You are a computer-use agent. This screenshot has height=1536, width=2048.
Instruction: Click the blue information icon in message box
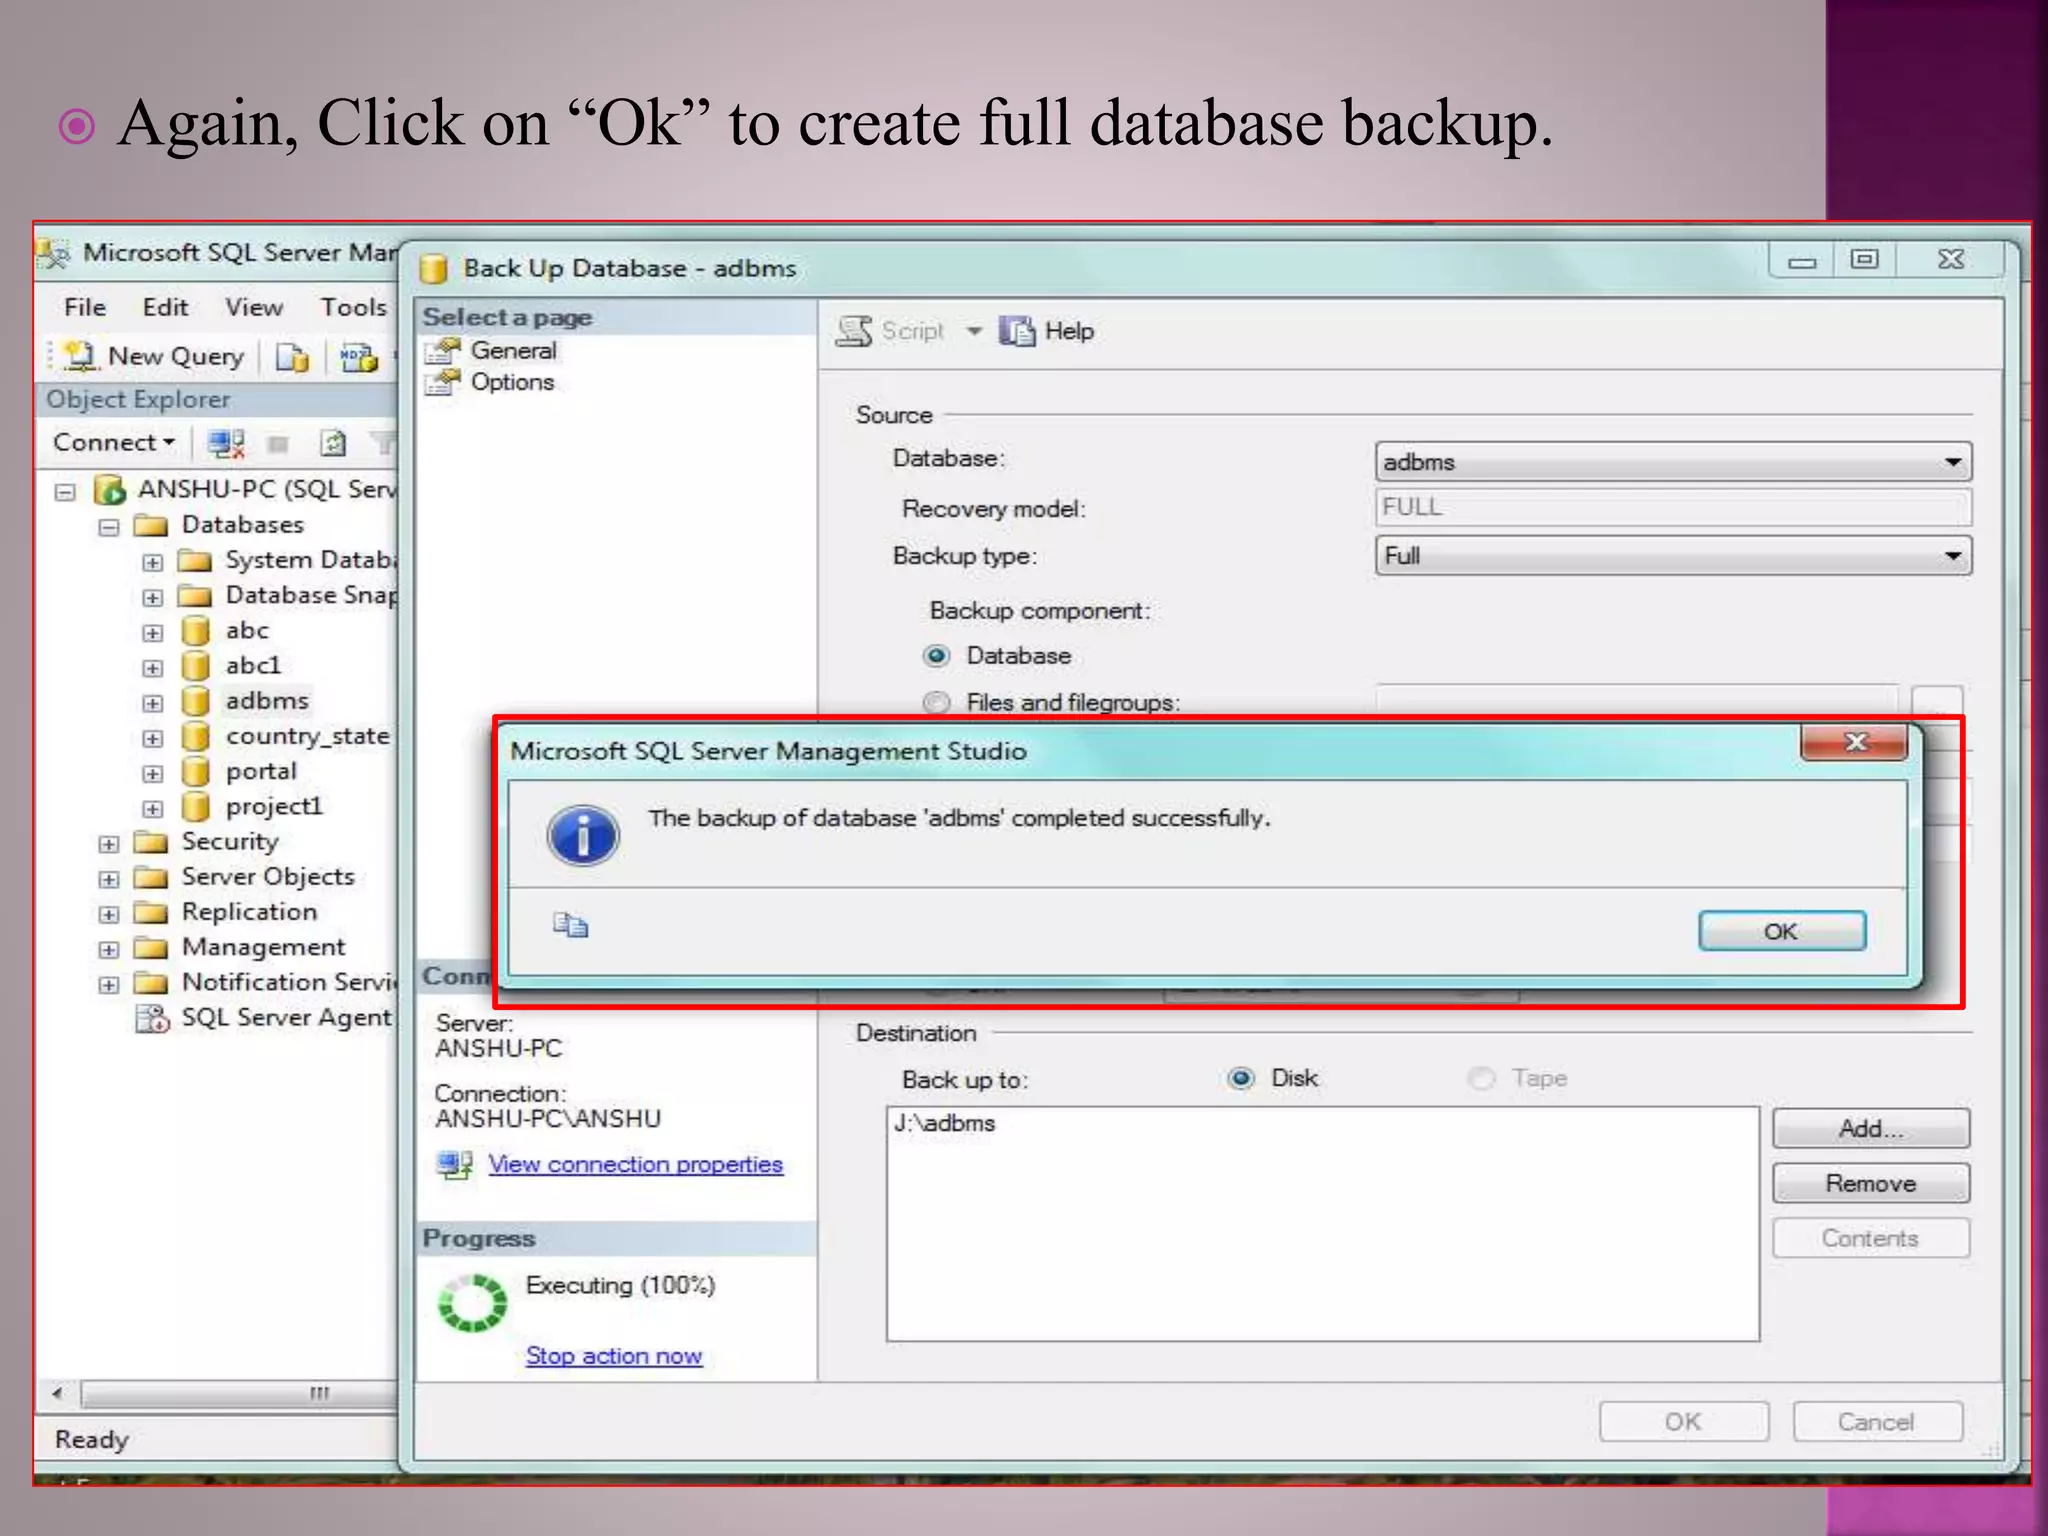(x=583, y=835)
